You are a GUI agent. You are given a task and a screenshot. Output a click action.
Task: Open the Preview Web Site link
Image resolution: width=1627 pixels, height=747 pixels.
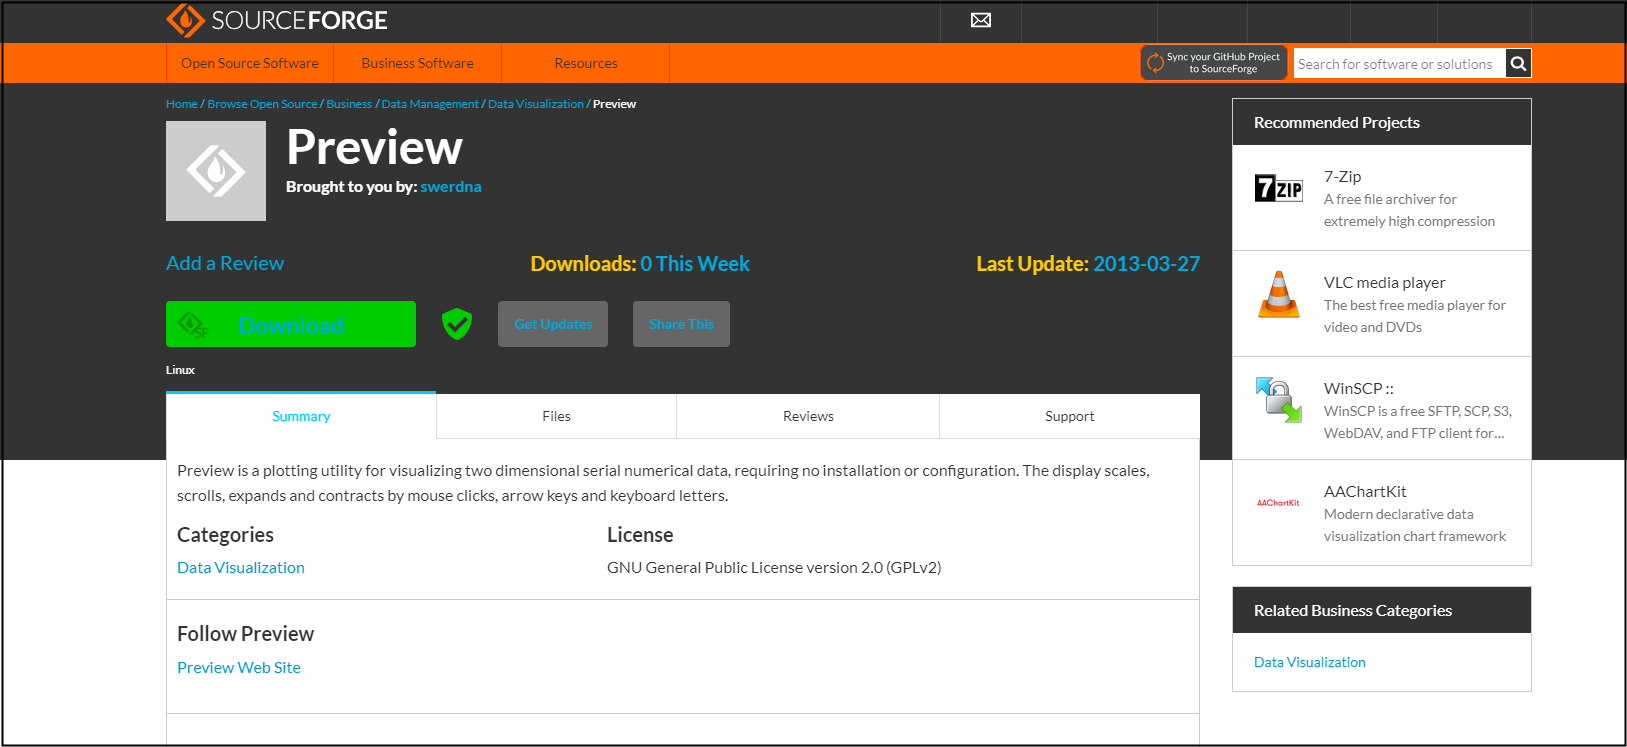[239, 667]
